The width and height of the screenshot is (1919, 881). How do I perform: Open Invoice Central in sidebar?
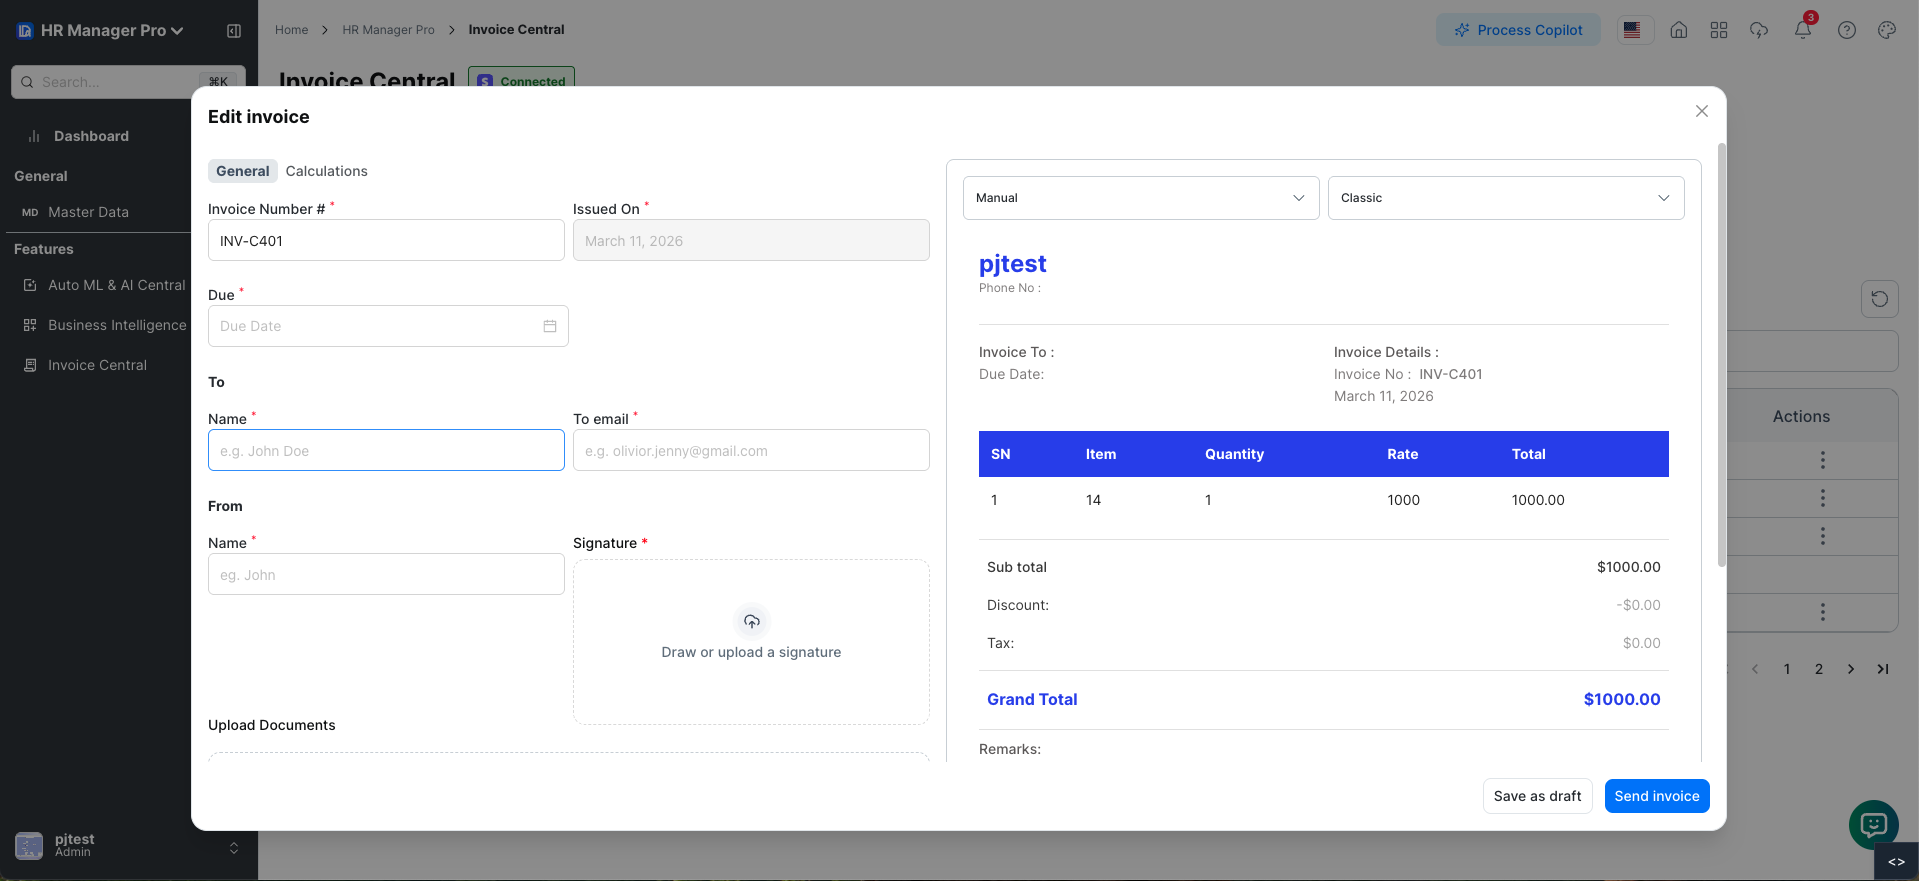coord(97,365)
